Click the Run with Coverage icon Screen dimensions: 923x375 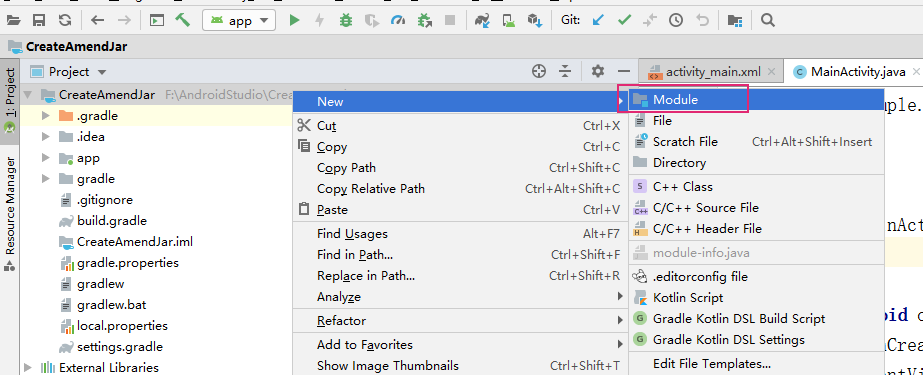tap(371, 21)
